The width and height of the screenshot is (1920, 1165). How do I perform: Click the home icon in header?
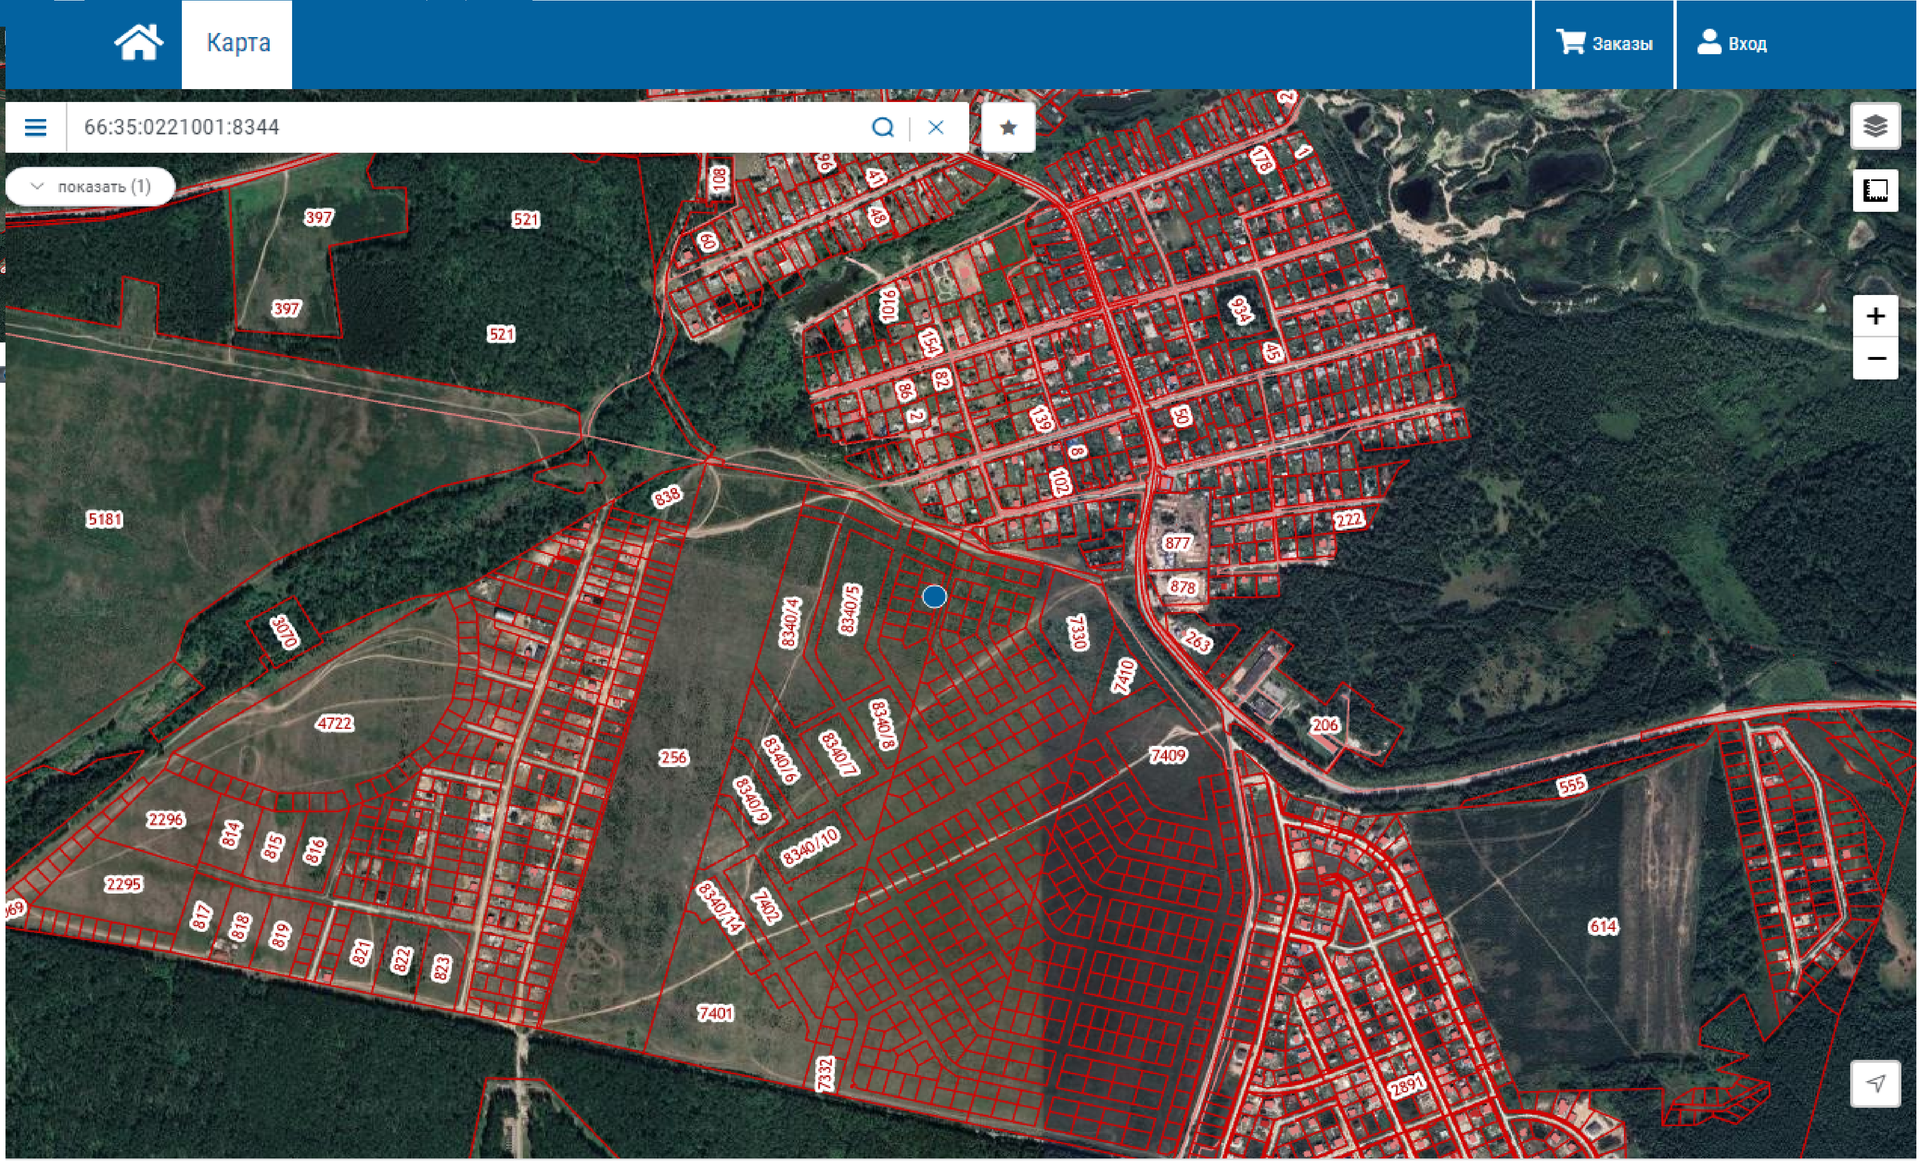point(138,43)
